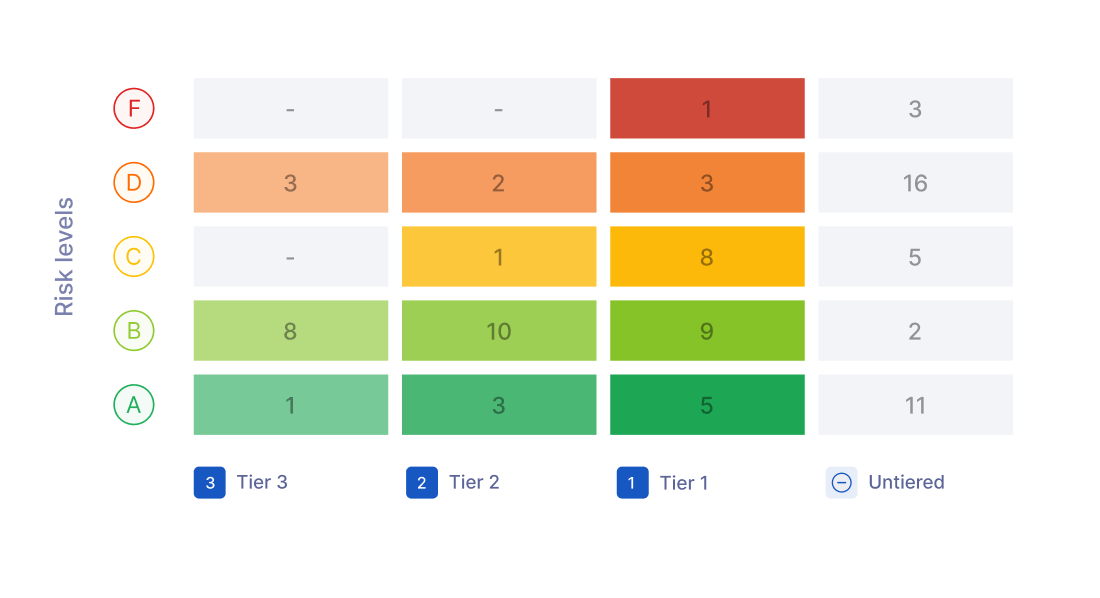Open the B risk Tier 1 cell showing 9
The image size is (1100, 598).
coord(707,331)
